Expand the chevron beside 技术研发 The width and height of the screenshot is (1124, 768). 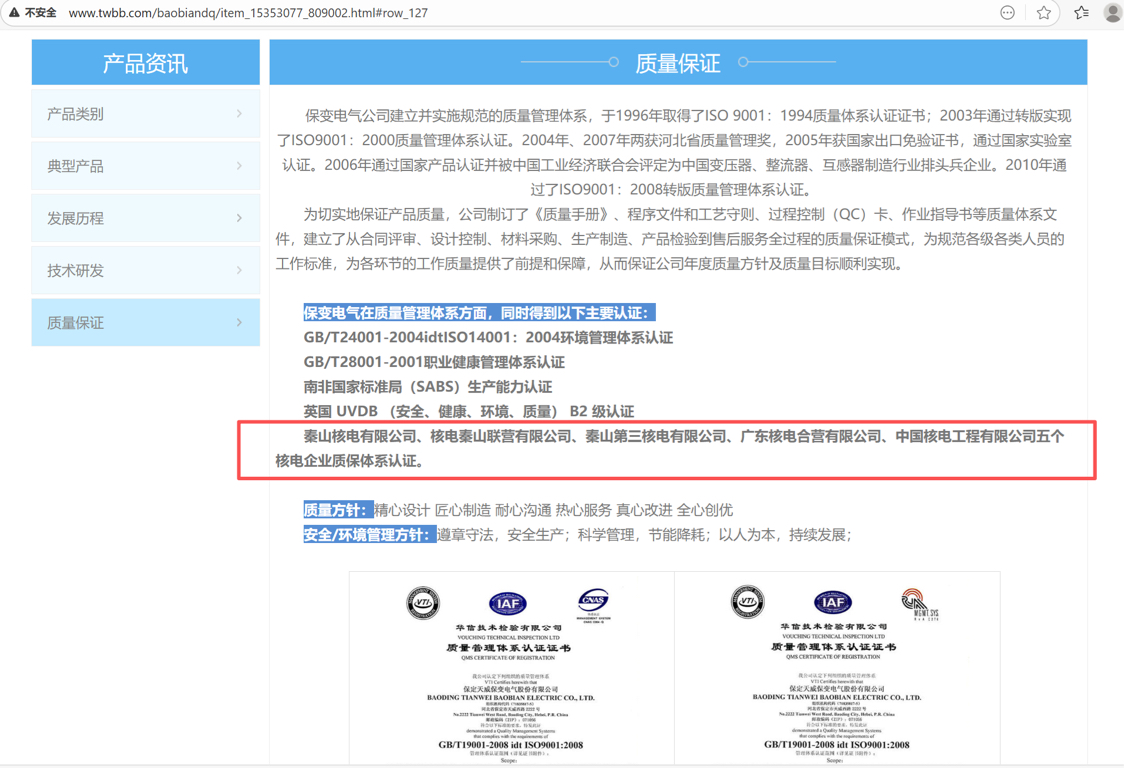[x=239, y=270]
